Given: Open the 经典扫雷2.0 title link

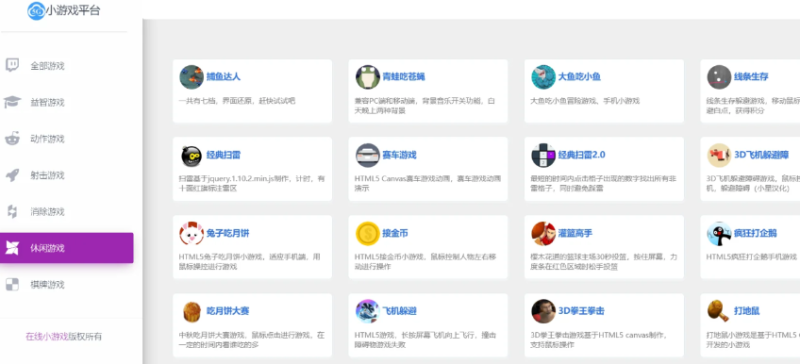Looking at the screenshot, I should point(582,155).
